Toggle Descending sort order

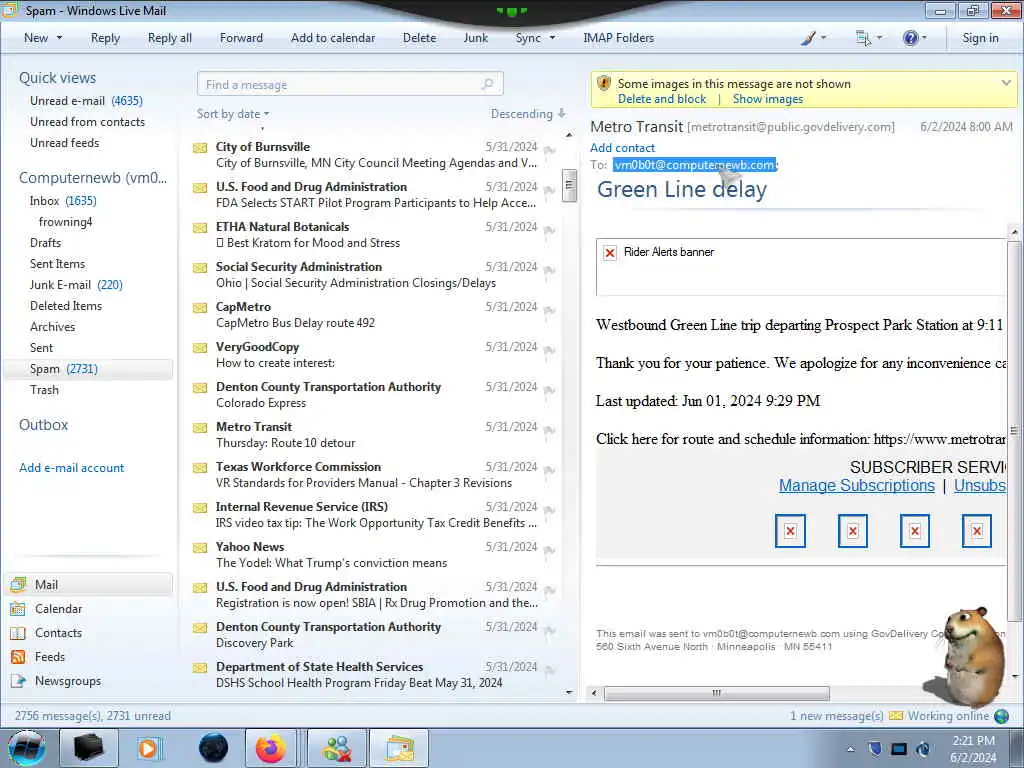528,114
